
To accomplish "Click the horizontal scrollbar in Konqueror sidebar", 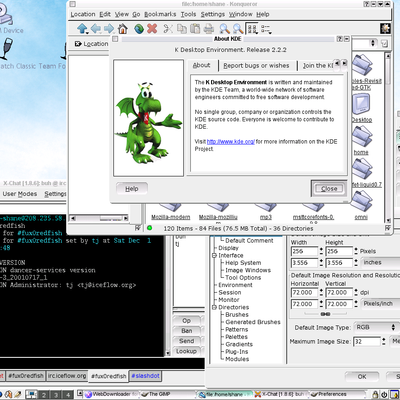I will pyautogui.click(x=98, y=218).
